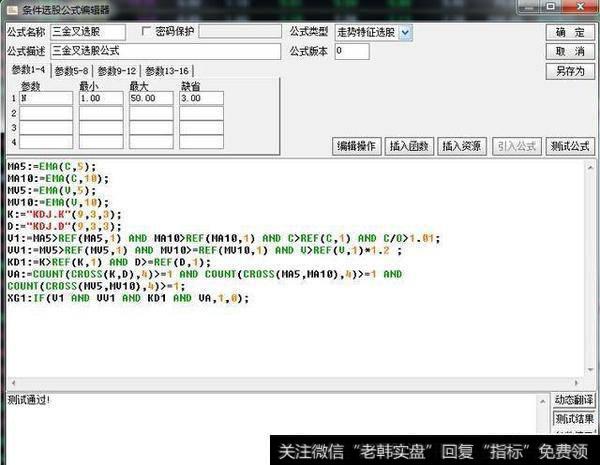
Task: Click the 缺省 field in row 4
Action: click(x=201, y=142)
